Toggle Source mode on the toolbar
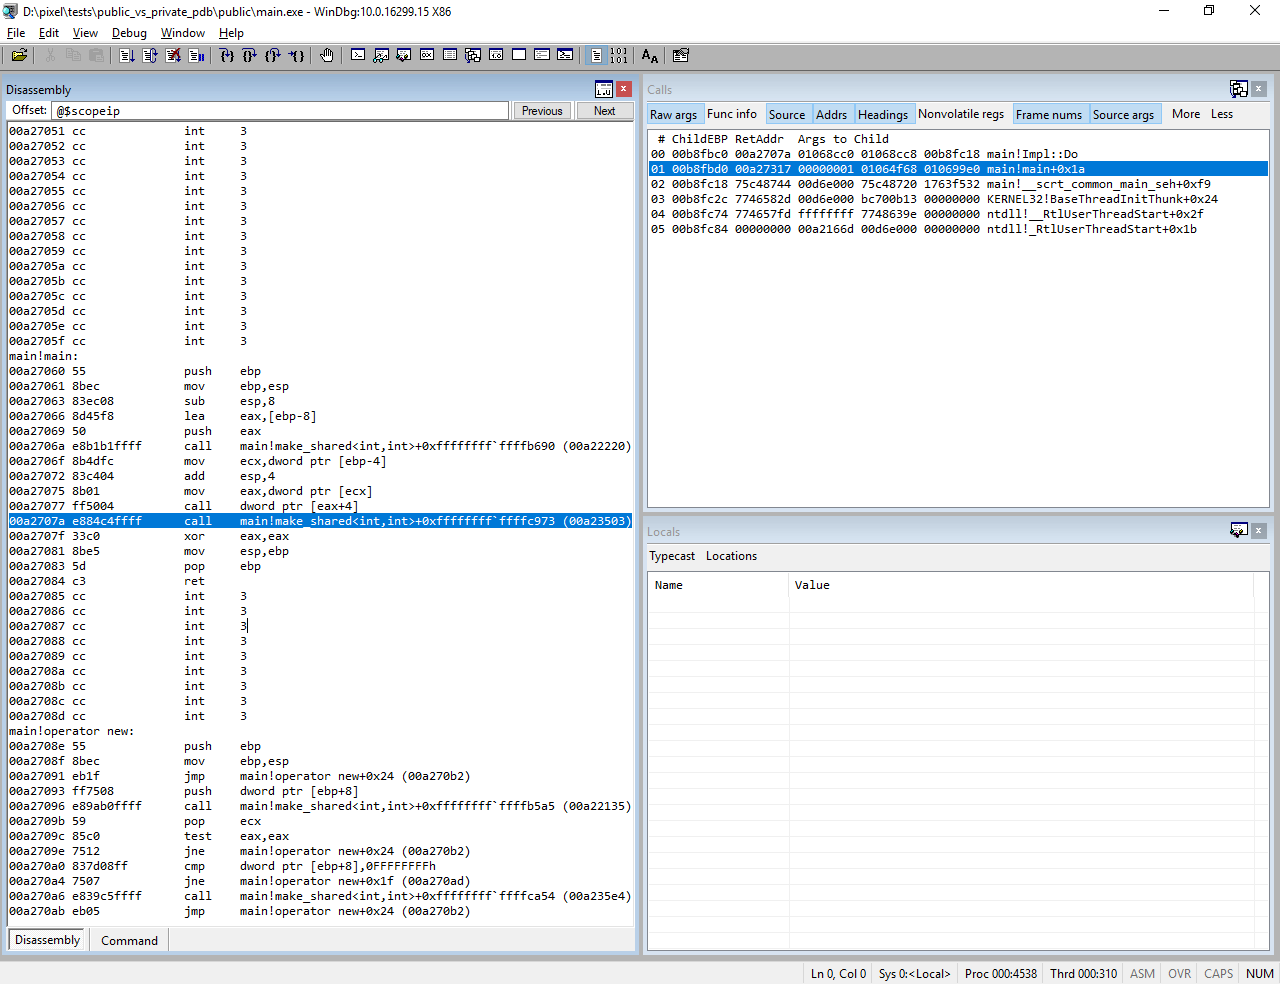This screenshot has height=984, width=1280. (x=597, y=55)
